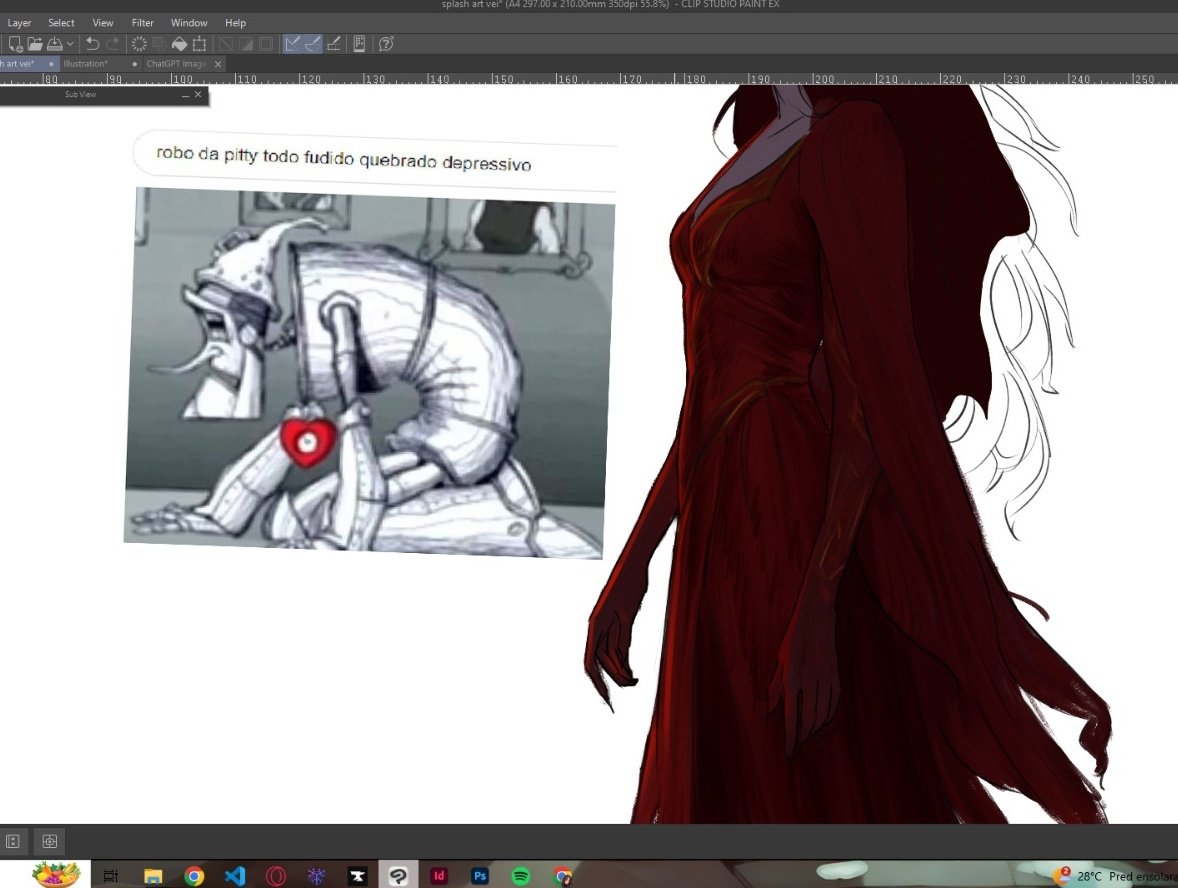Toggle Snap to Special Ruler
The height and width of the screenshot is (888, 1178).
(313, 44)
